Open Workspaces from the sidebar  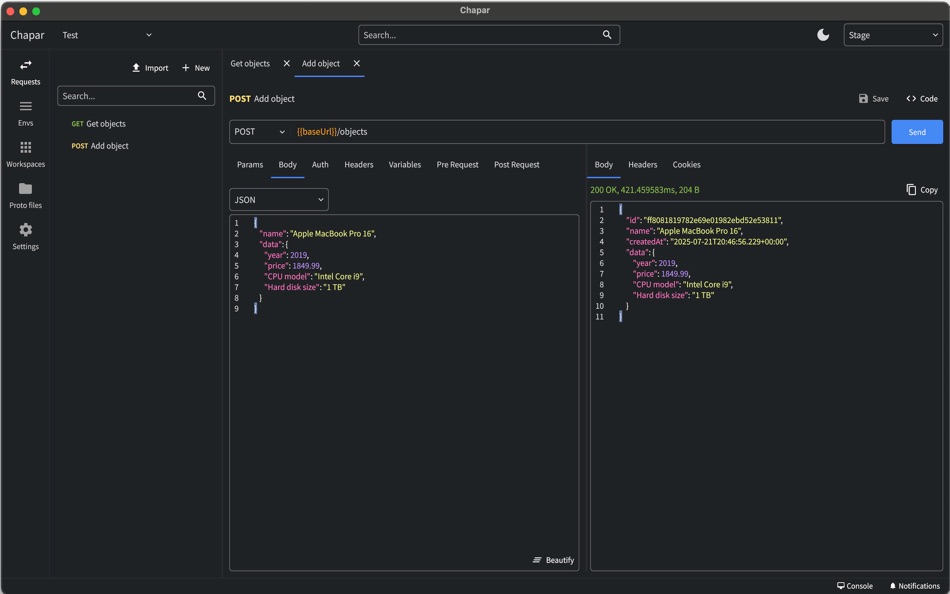[x=25, y=154]
